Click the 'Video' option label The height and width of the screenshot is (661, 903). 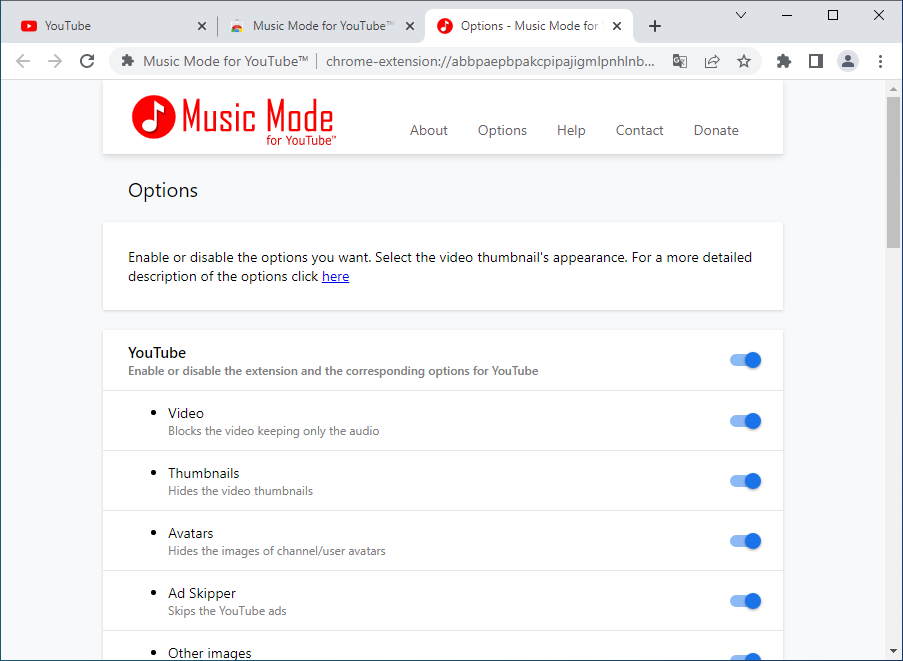pos(185,413)
